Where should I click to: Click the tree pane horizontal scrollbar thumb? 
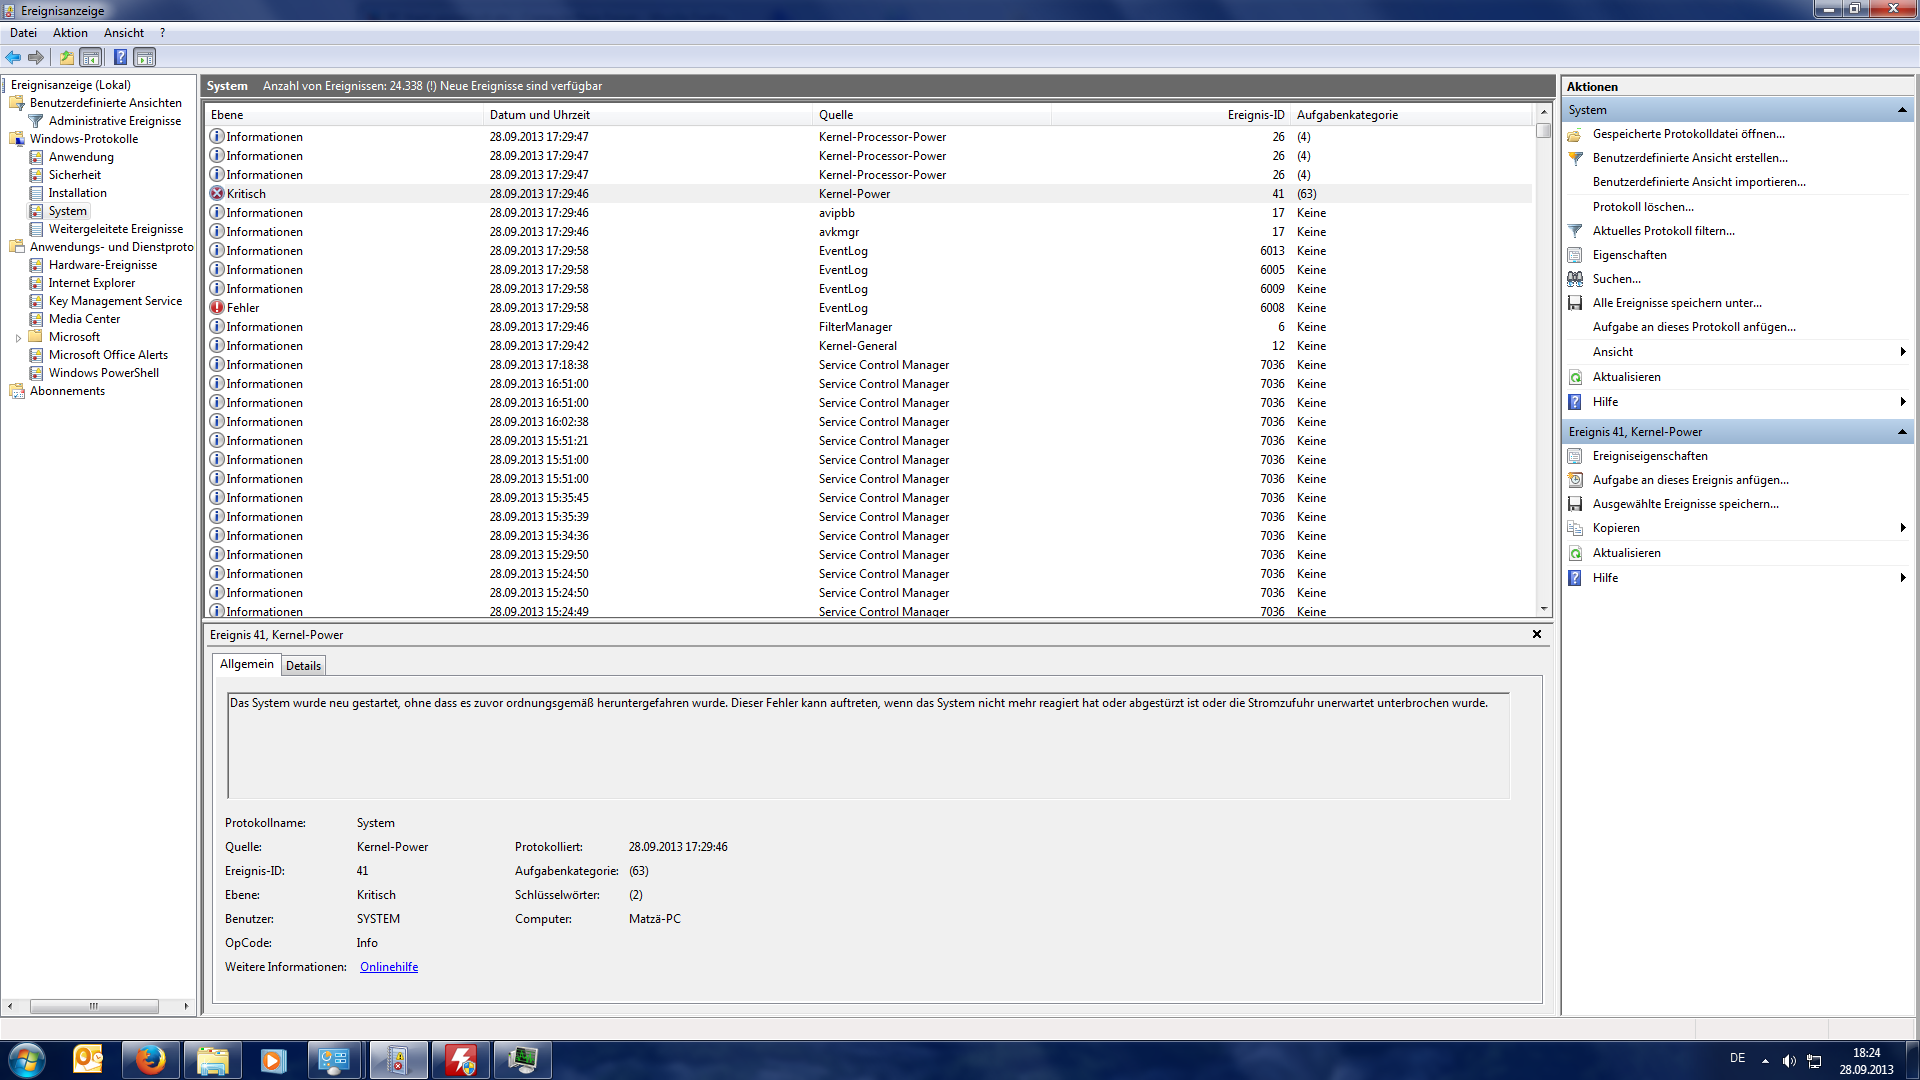point(94,1006)
